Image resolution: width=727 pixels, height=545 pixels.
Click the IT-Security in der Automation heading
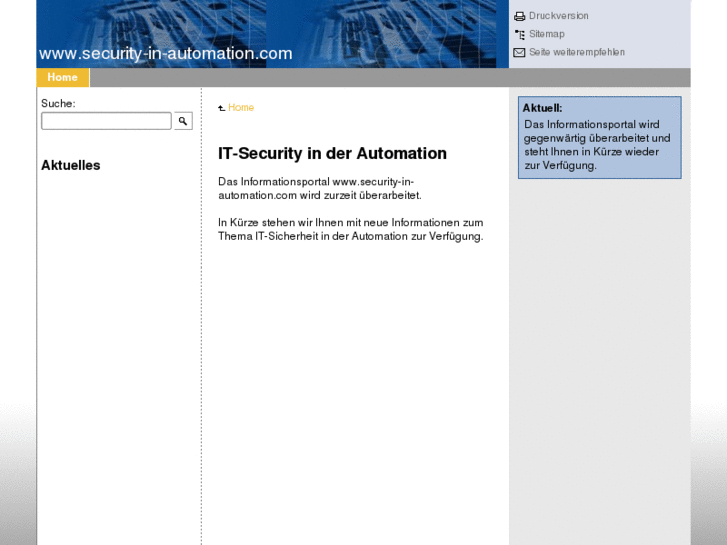(332, 153)
